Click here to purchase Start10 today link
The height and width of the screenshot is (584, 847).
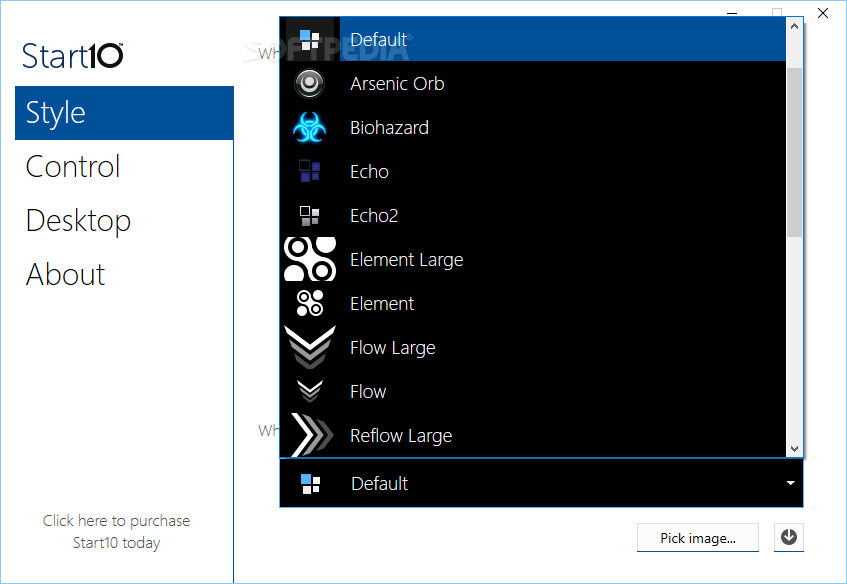[x=117, y=532]
